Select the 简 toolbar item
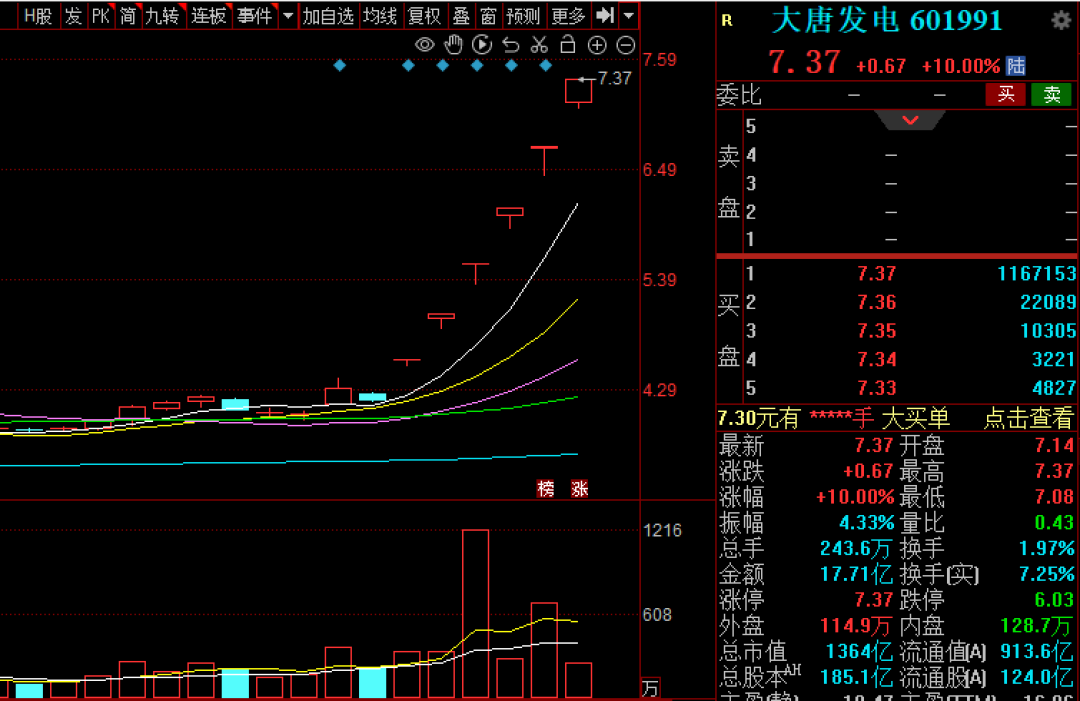The image size is (1080, 701). pos(128,15)
